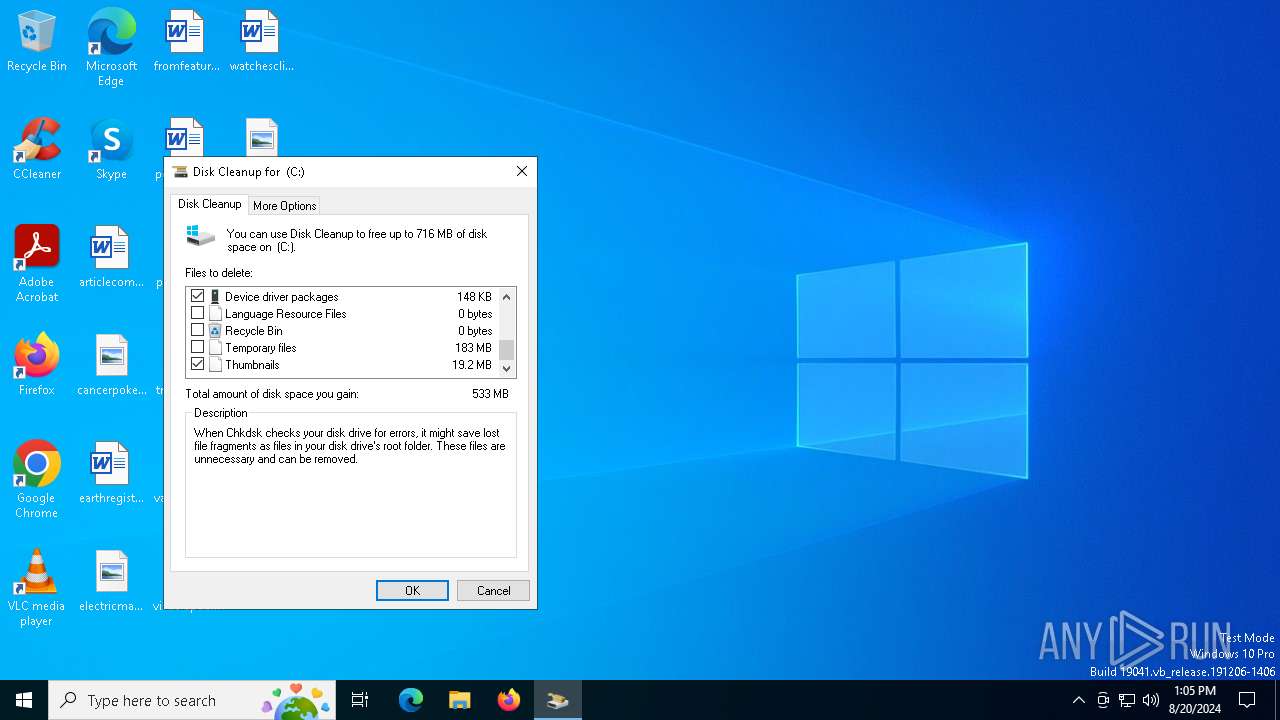Open Task View from taskbar
1280x720 pixels.
tap(360, 700)
